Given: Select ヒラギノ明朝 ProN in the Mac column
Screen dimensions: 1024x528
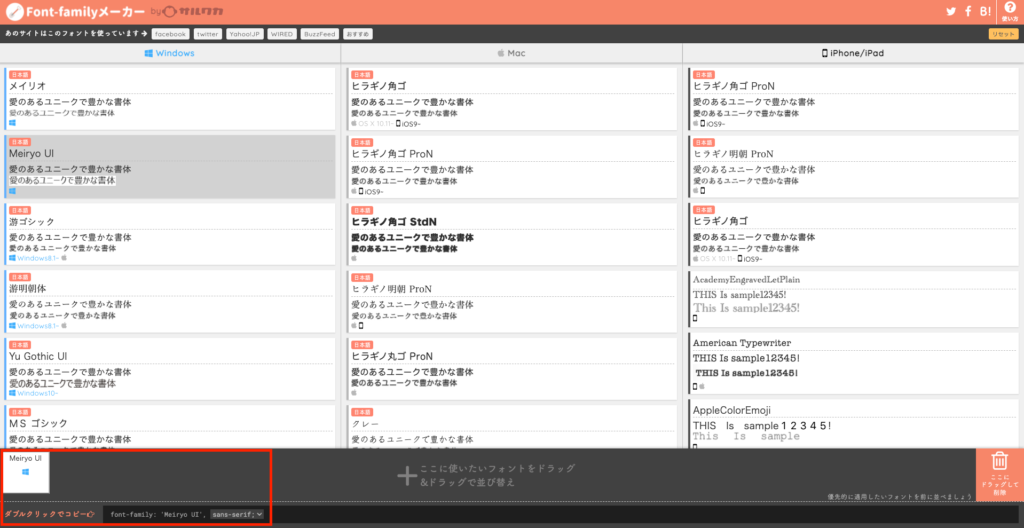Looking at the screenshot, I should pyautogui.click(x=511, y=301).
